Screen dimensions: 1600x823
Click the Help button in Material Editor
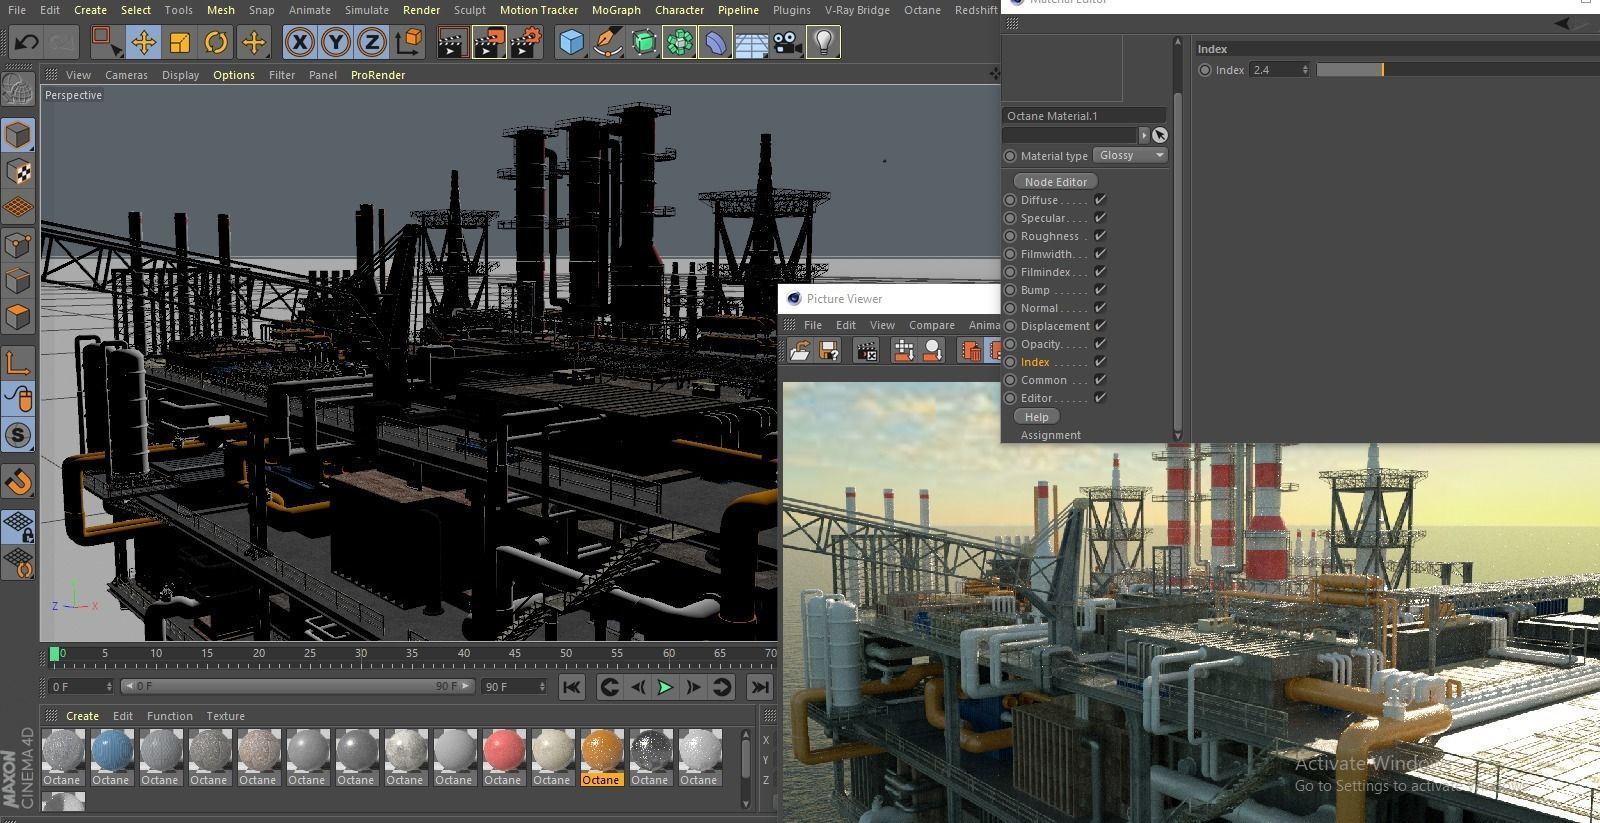[x=1036, y=417]
